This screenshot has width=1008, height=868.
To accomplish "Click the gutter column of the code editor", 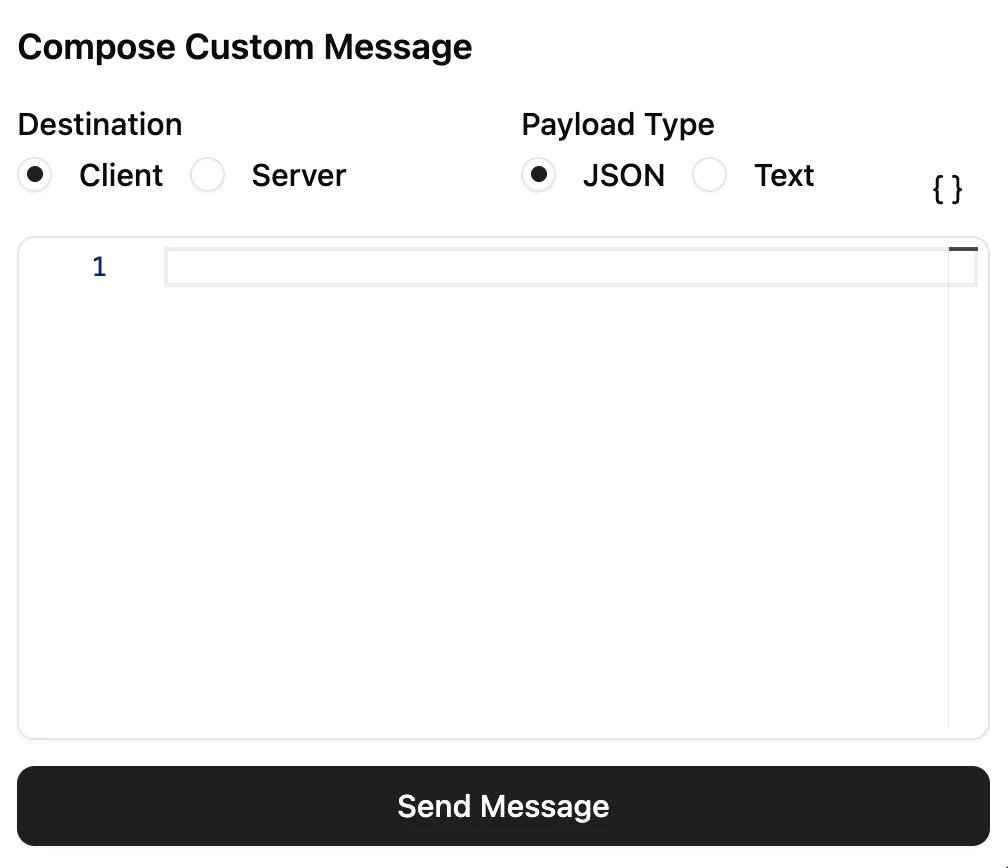I will tap(98, 400).
